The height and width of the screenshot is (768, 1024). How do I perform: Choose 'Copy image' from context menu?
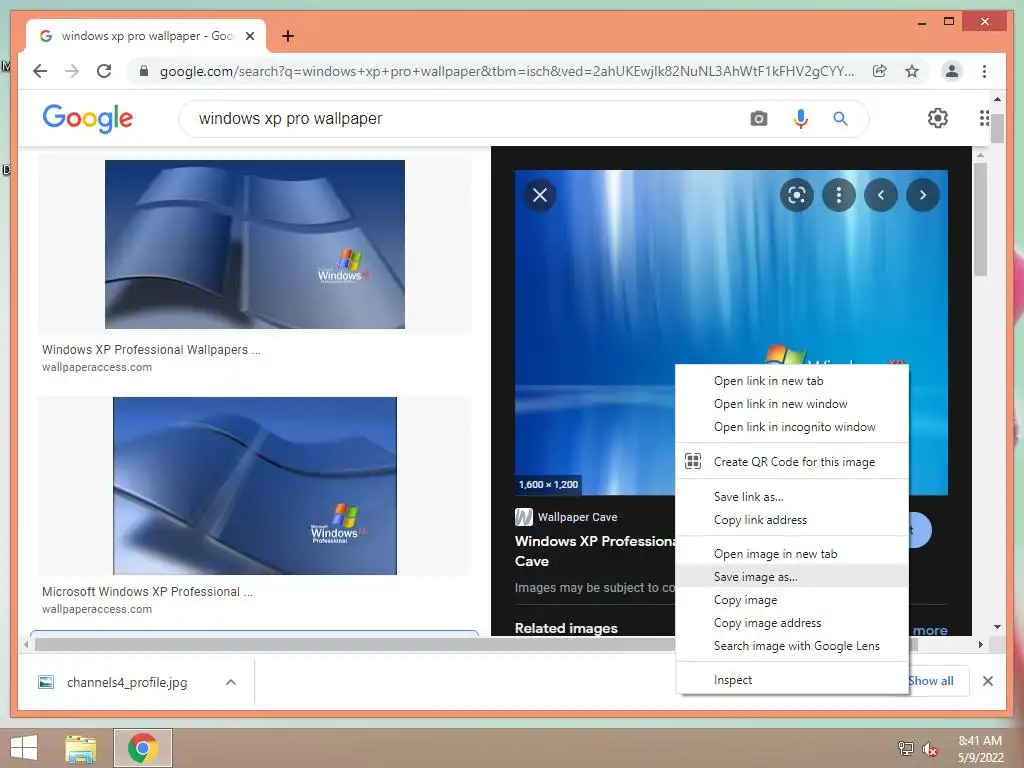click(792, 600)
